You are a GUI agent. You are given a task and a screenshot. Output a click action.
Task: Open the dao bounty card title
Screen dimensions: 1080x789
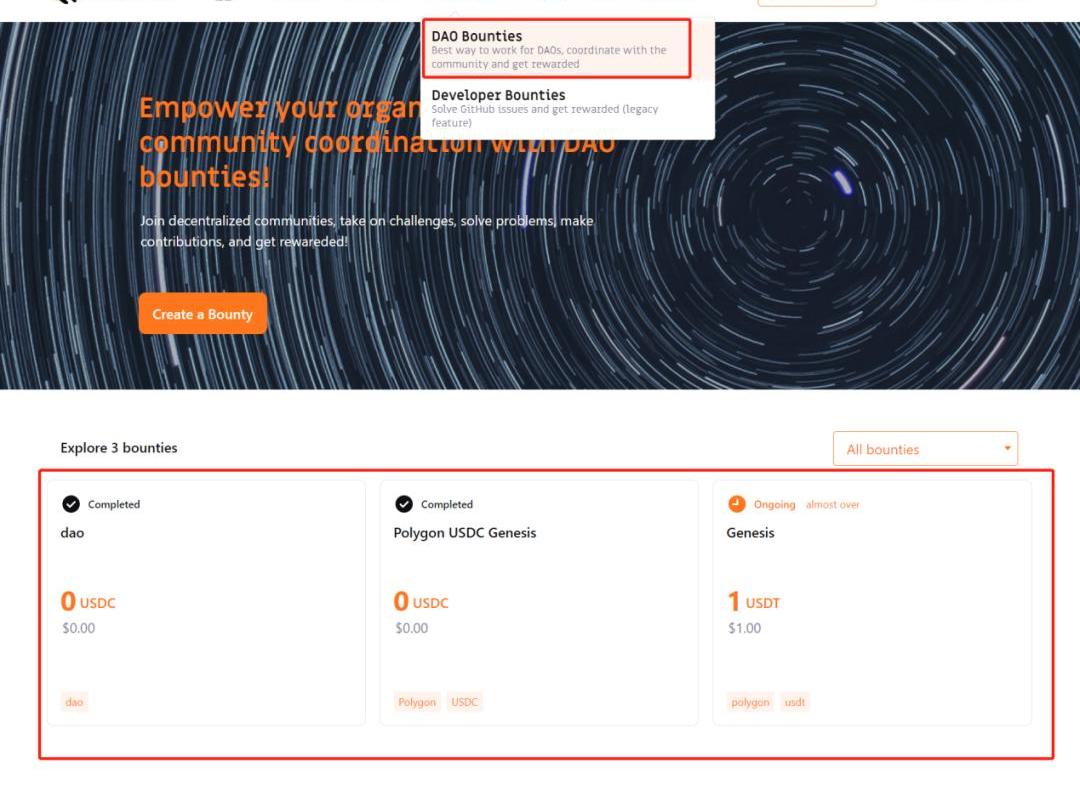[x=72, y=533]
